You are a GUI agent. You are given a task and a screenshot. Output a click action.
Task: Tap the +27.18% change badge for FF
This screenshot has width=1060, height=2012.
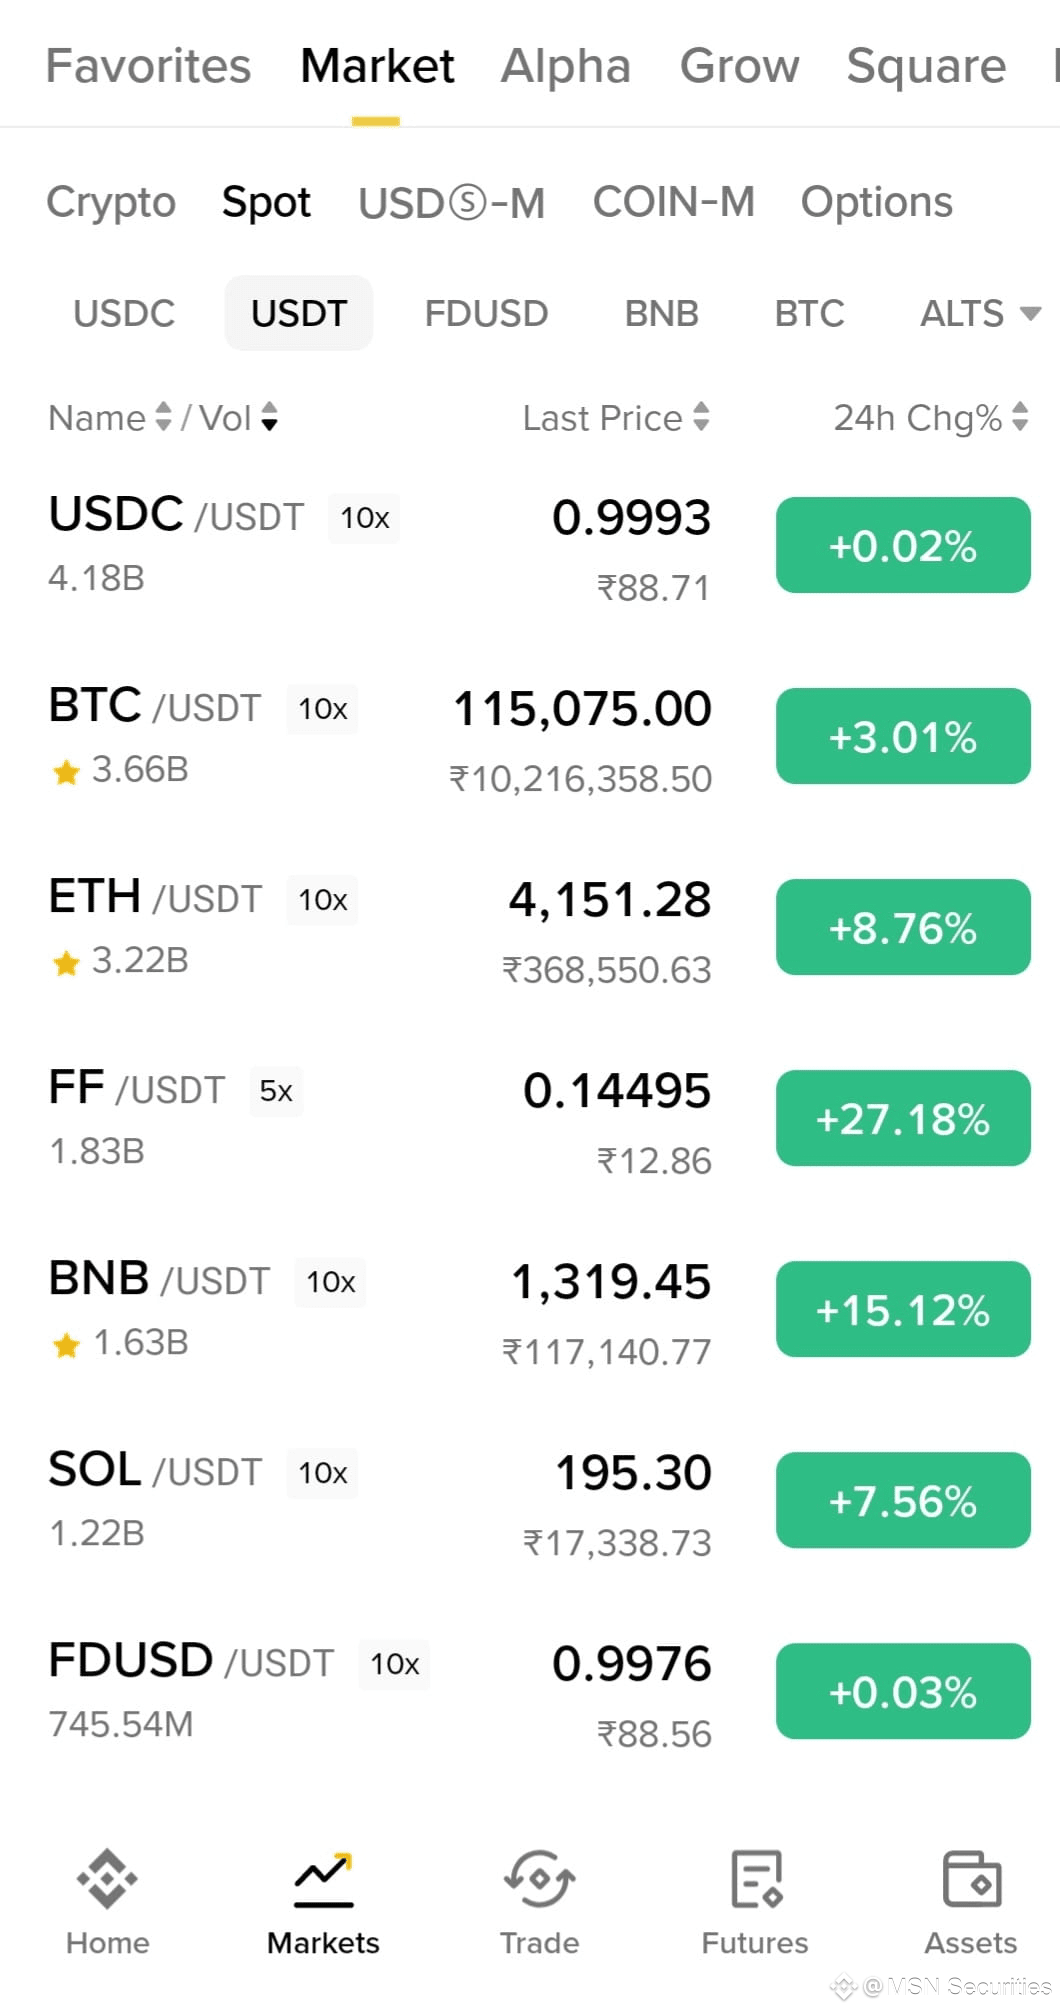click(903, 1118)
